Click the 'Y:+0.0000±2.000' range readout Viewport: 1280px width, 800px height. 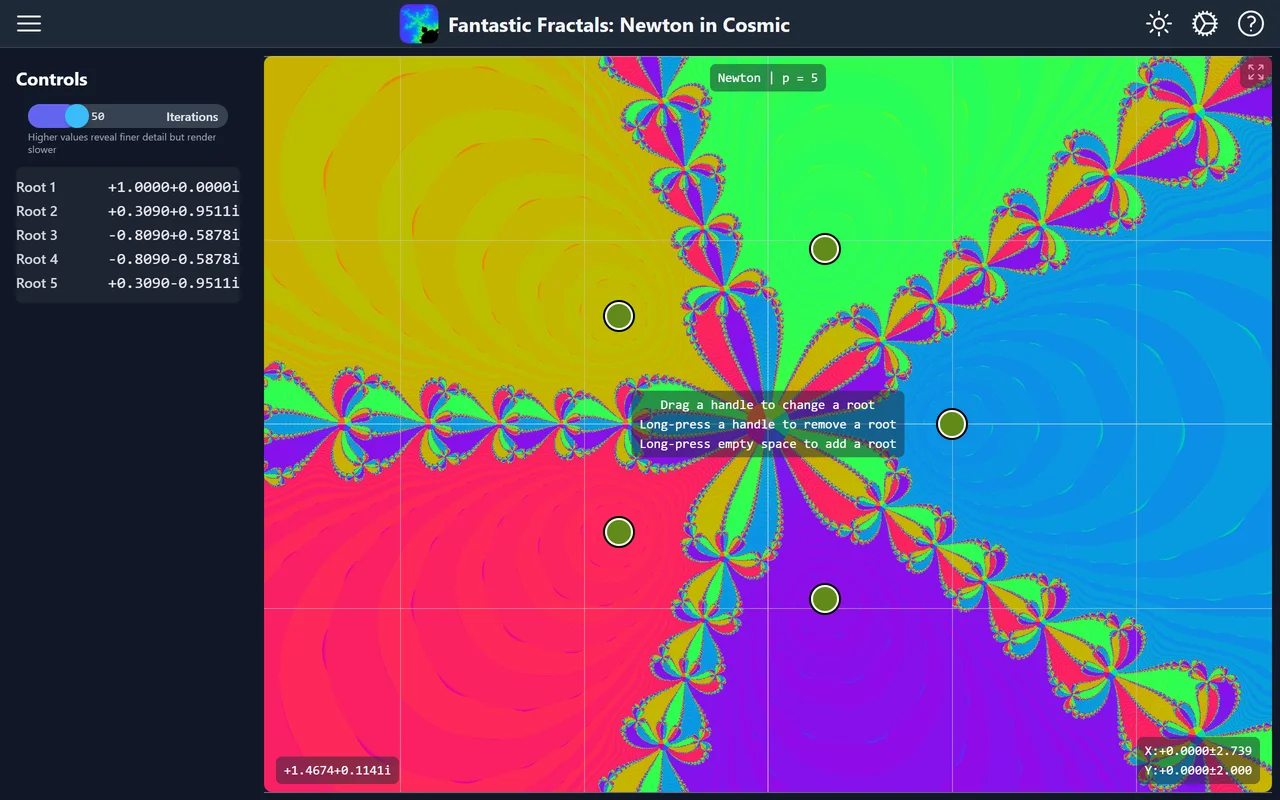[1198, 770]
